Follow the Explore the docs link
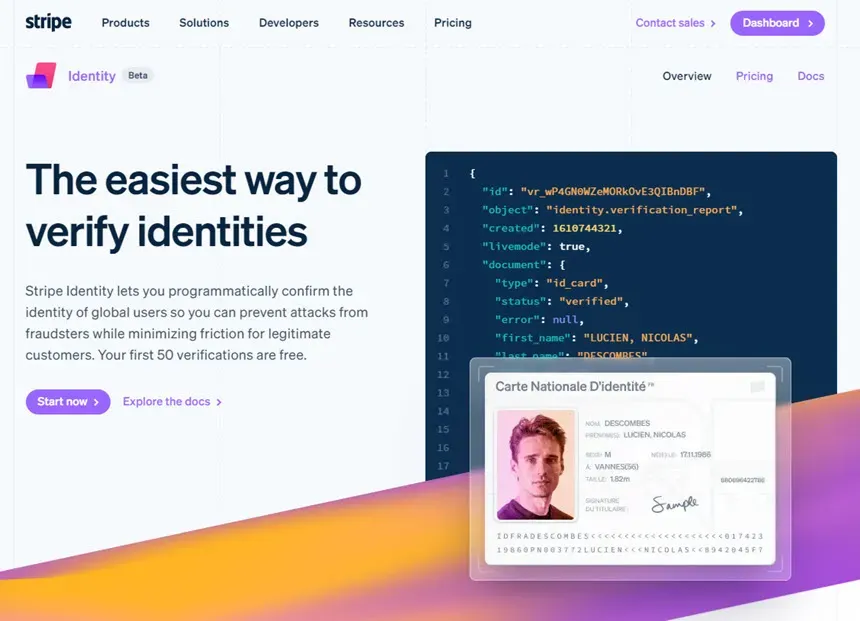 [172, 402]
